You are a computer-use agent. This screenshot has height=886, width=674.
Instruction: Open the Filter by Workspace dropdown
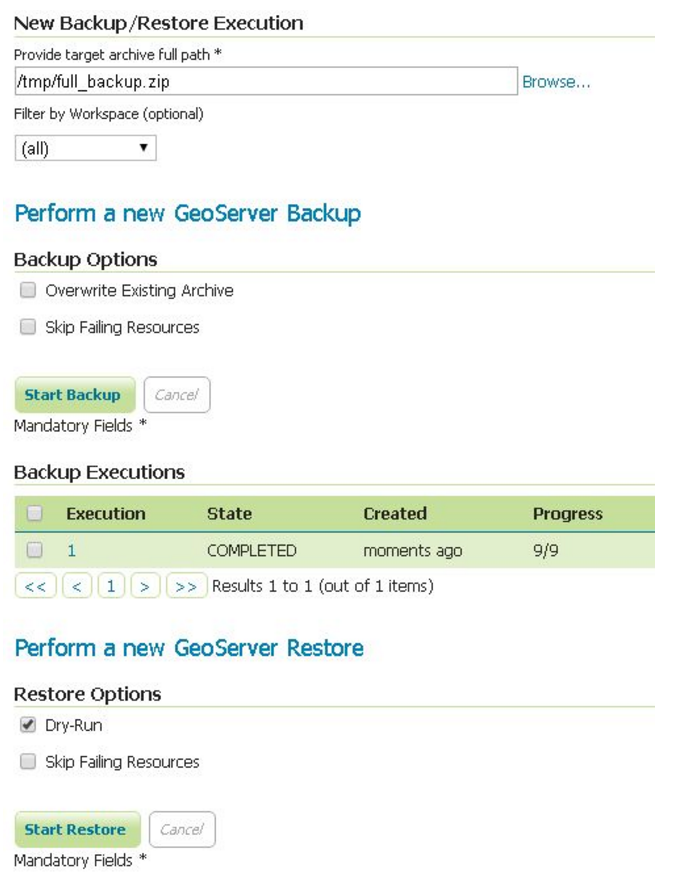click(86, 149)
